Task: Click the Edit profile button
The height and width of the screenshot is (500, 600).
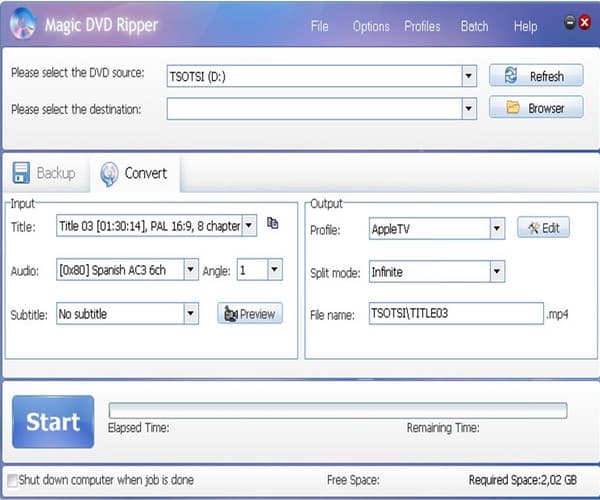Action: click(543, 228)
